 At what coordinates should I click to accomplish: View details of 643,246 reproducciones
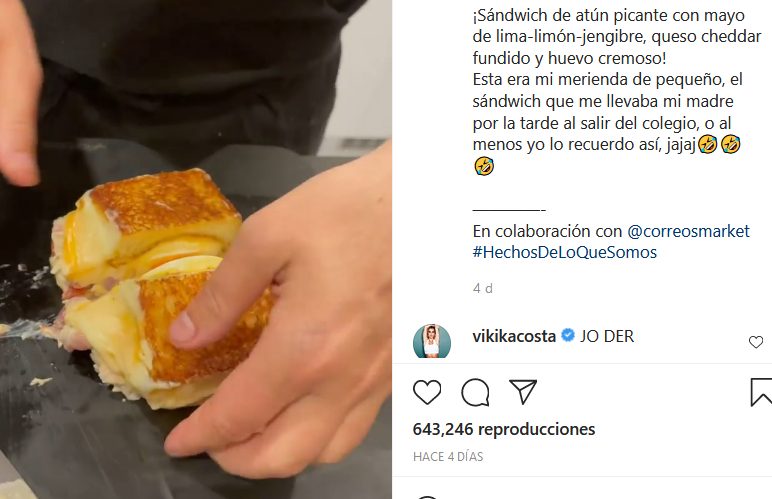pos(504,429)
